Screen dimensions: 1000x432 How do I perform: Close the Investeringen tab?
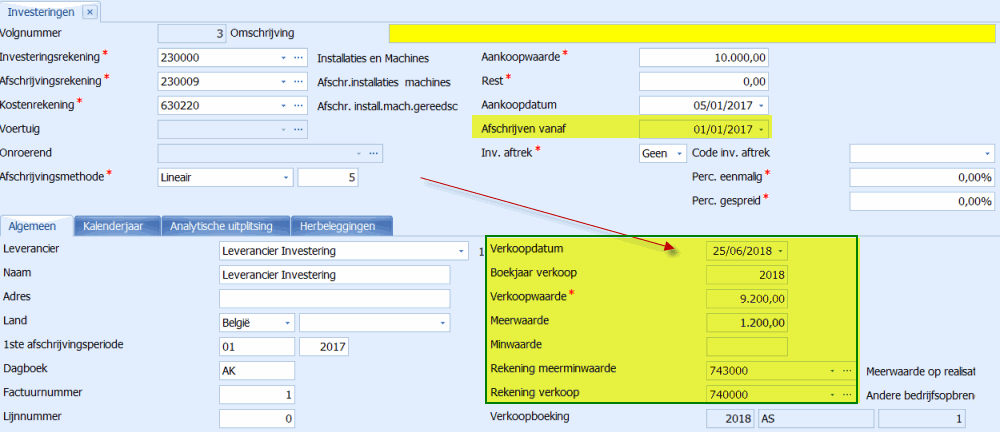click(89, 11)
